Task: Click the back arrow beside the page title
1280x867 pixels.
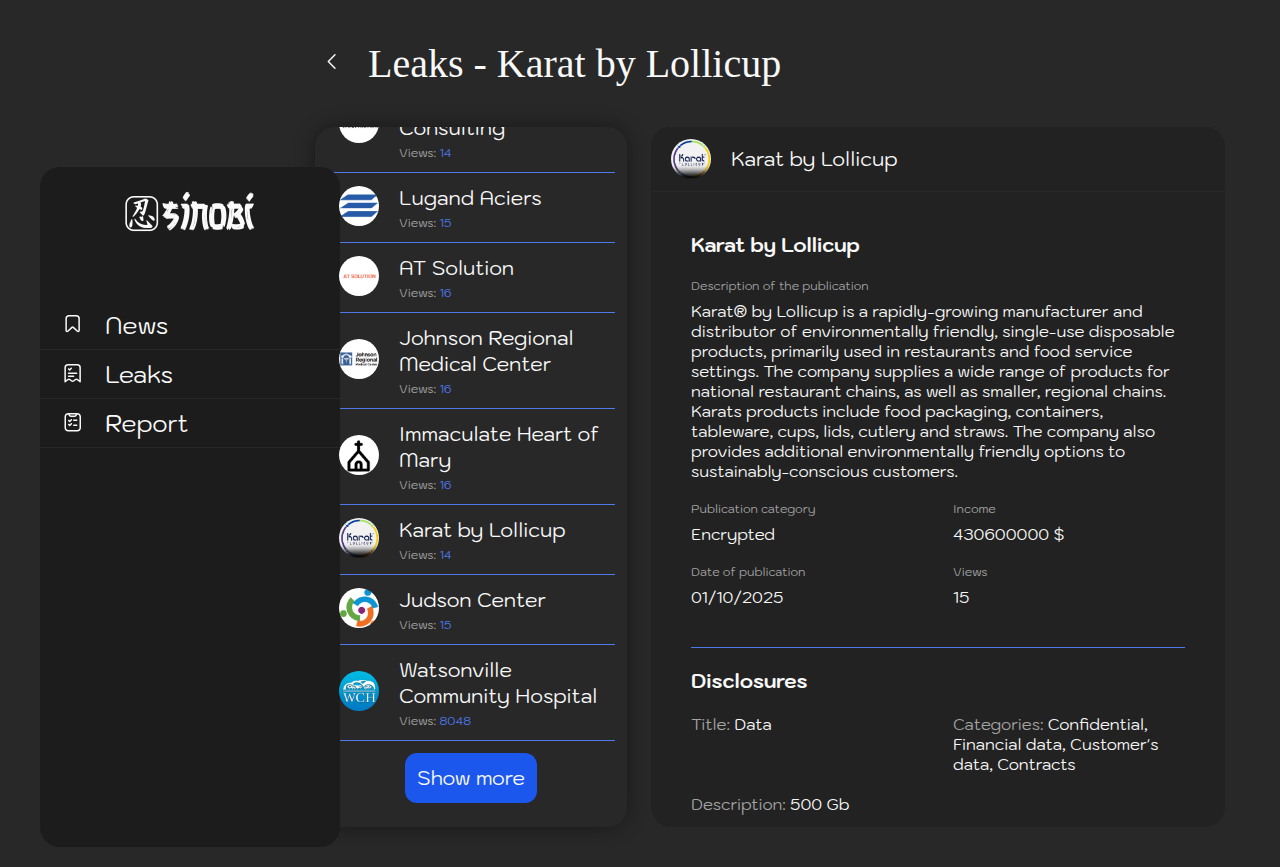Action: 332,62
